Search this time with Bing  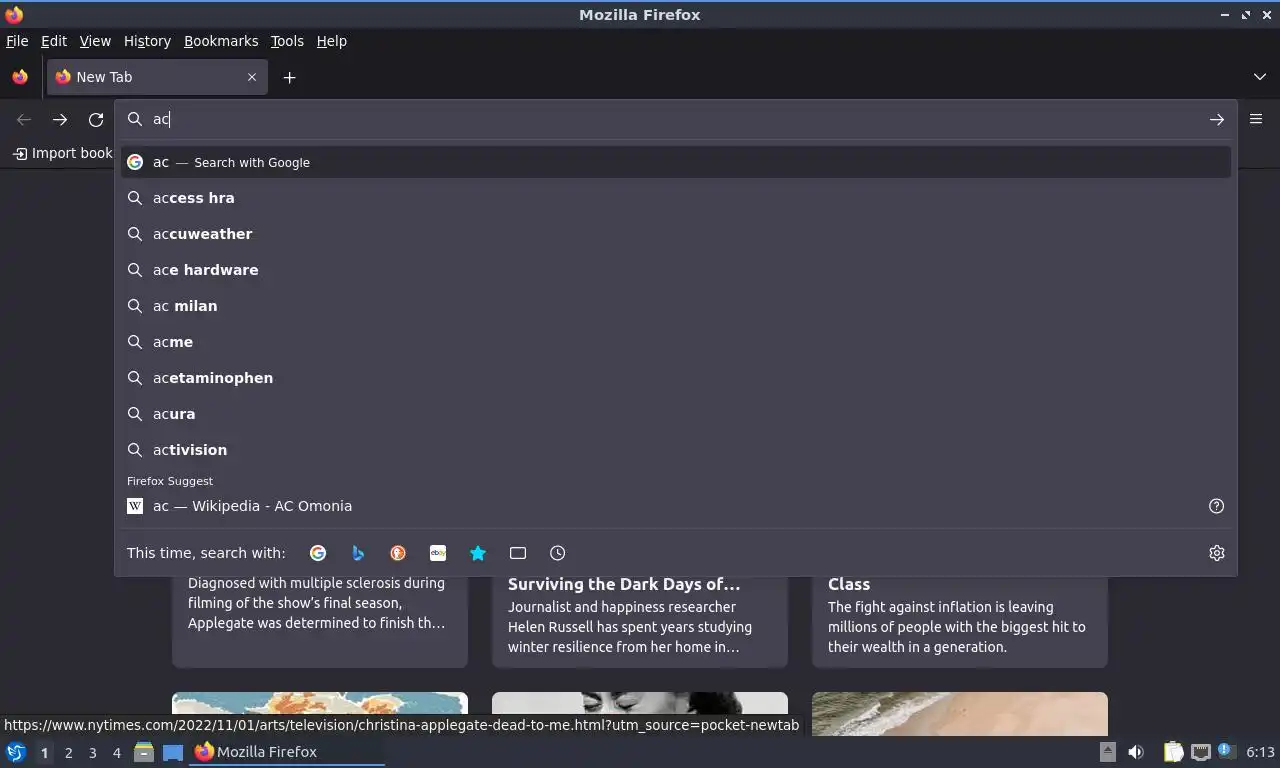[358, 553]
